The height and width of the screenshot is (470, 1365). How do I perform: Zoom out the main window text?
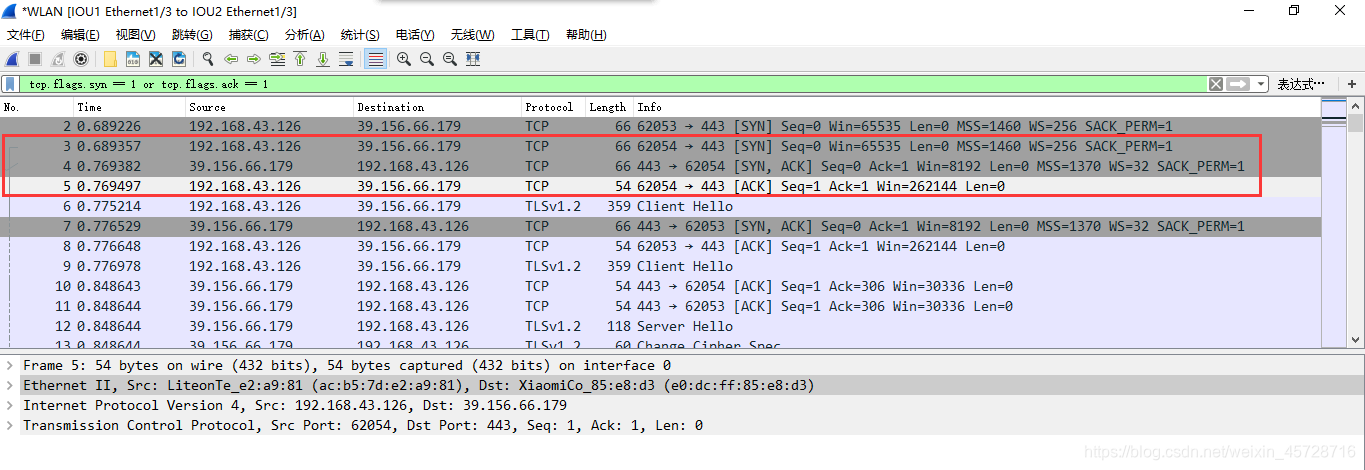point(427,59)
